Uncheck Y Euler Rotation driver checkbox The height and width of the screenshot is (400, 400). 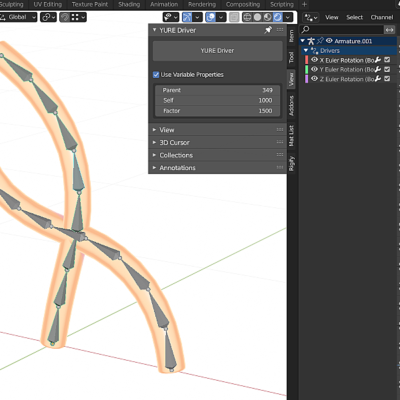click(x=387, y=69)
